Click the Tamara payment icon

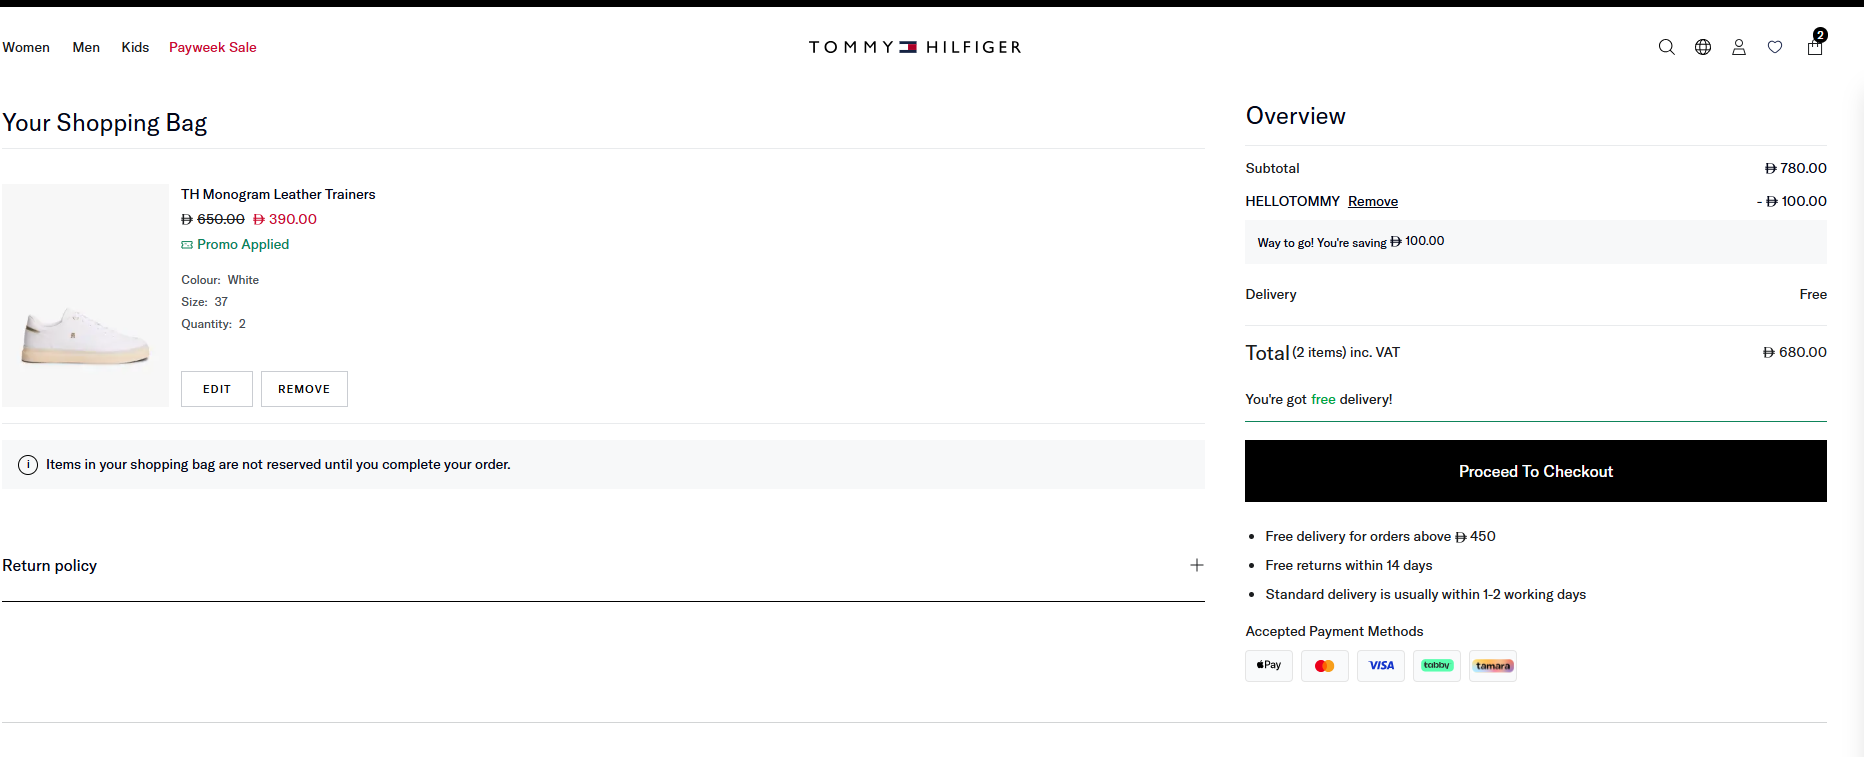click(x=1493, y=666)
